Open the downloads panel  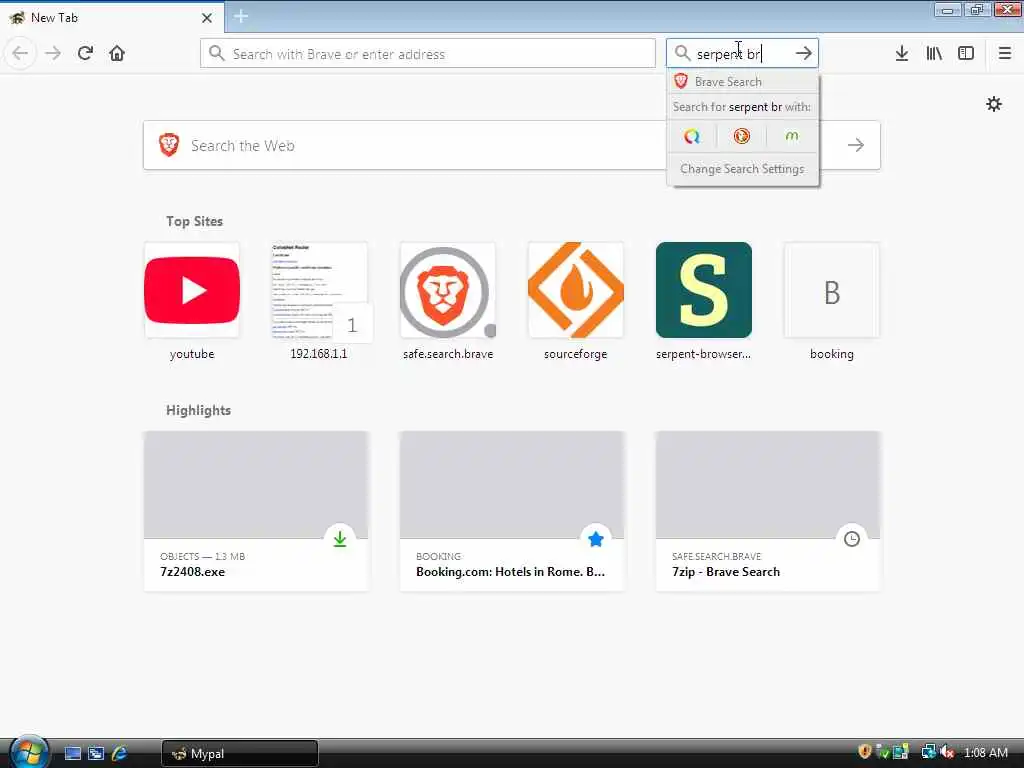click(x=902, y=54)
